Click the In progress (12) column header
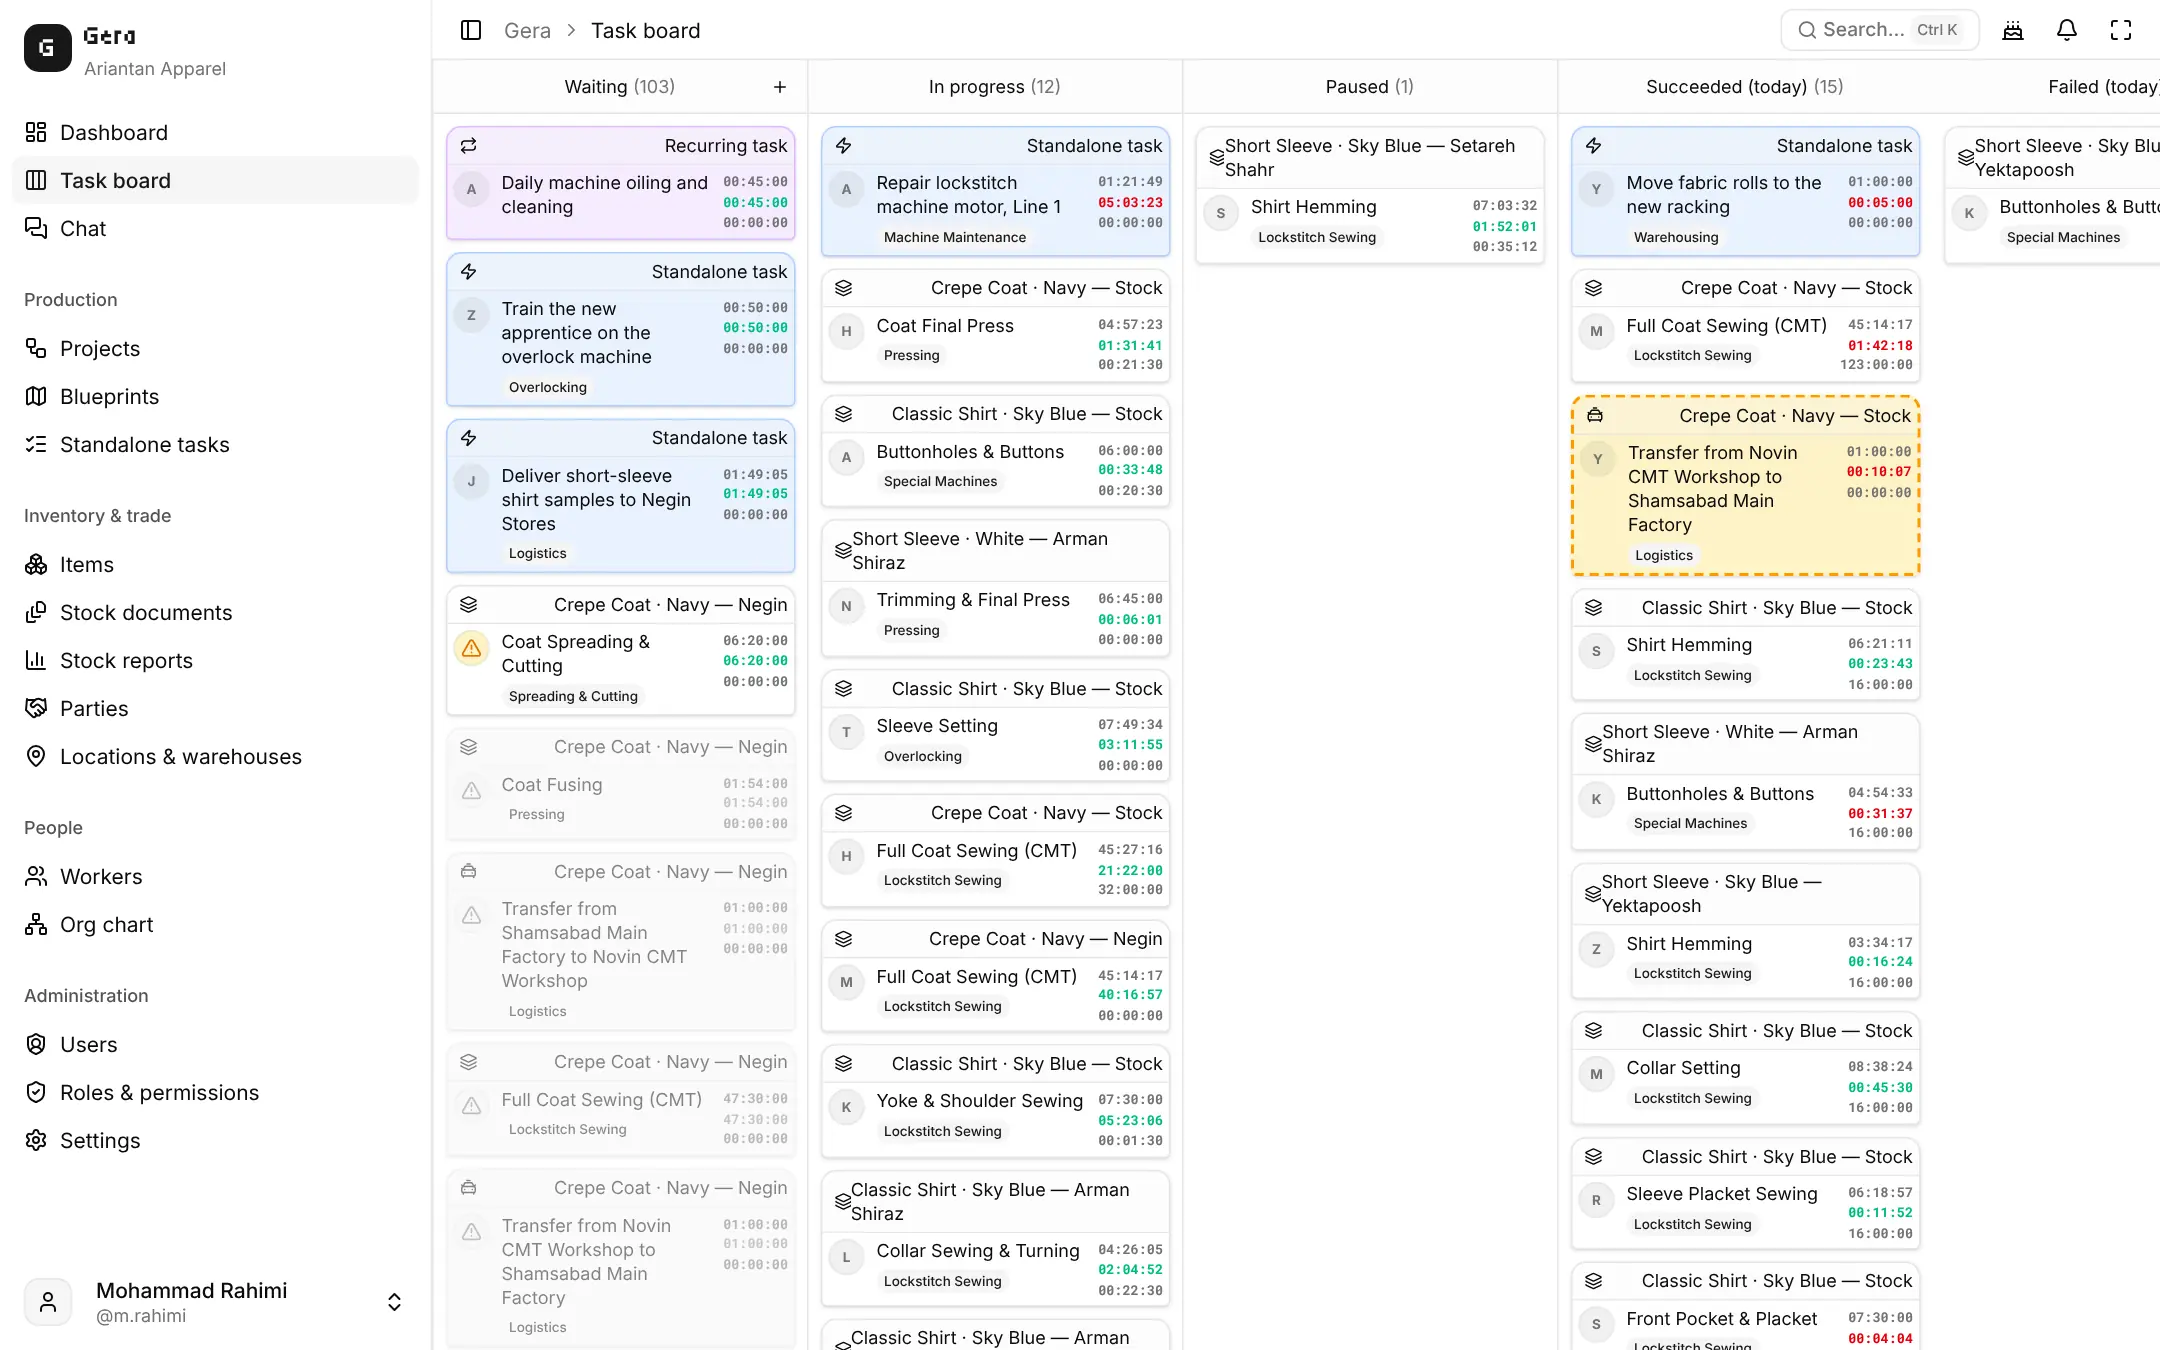This screenshot has height=1350, width=2160. pyautogui.click(x=994, y=87)
